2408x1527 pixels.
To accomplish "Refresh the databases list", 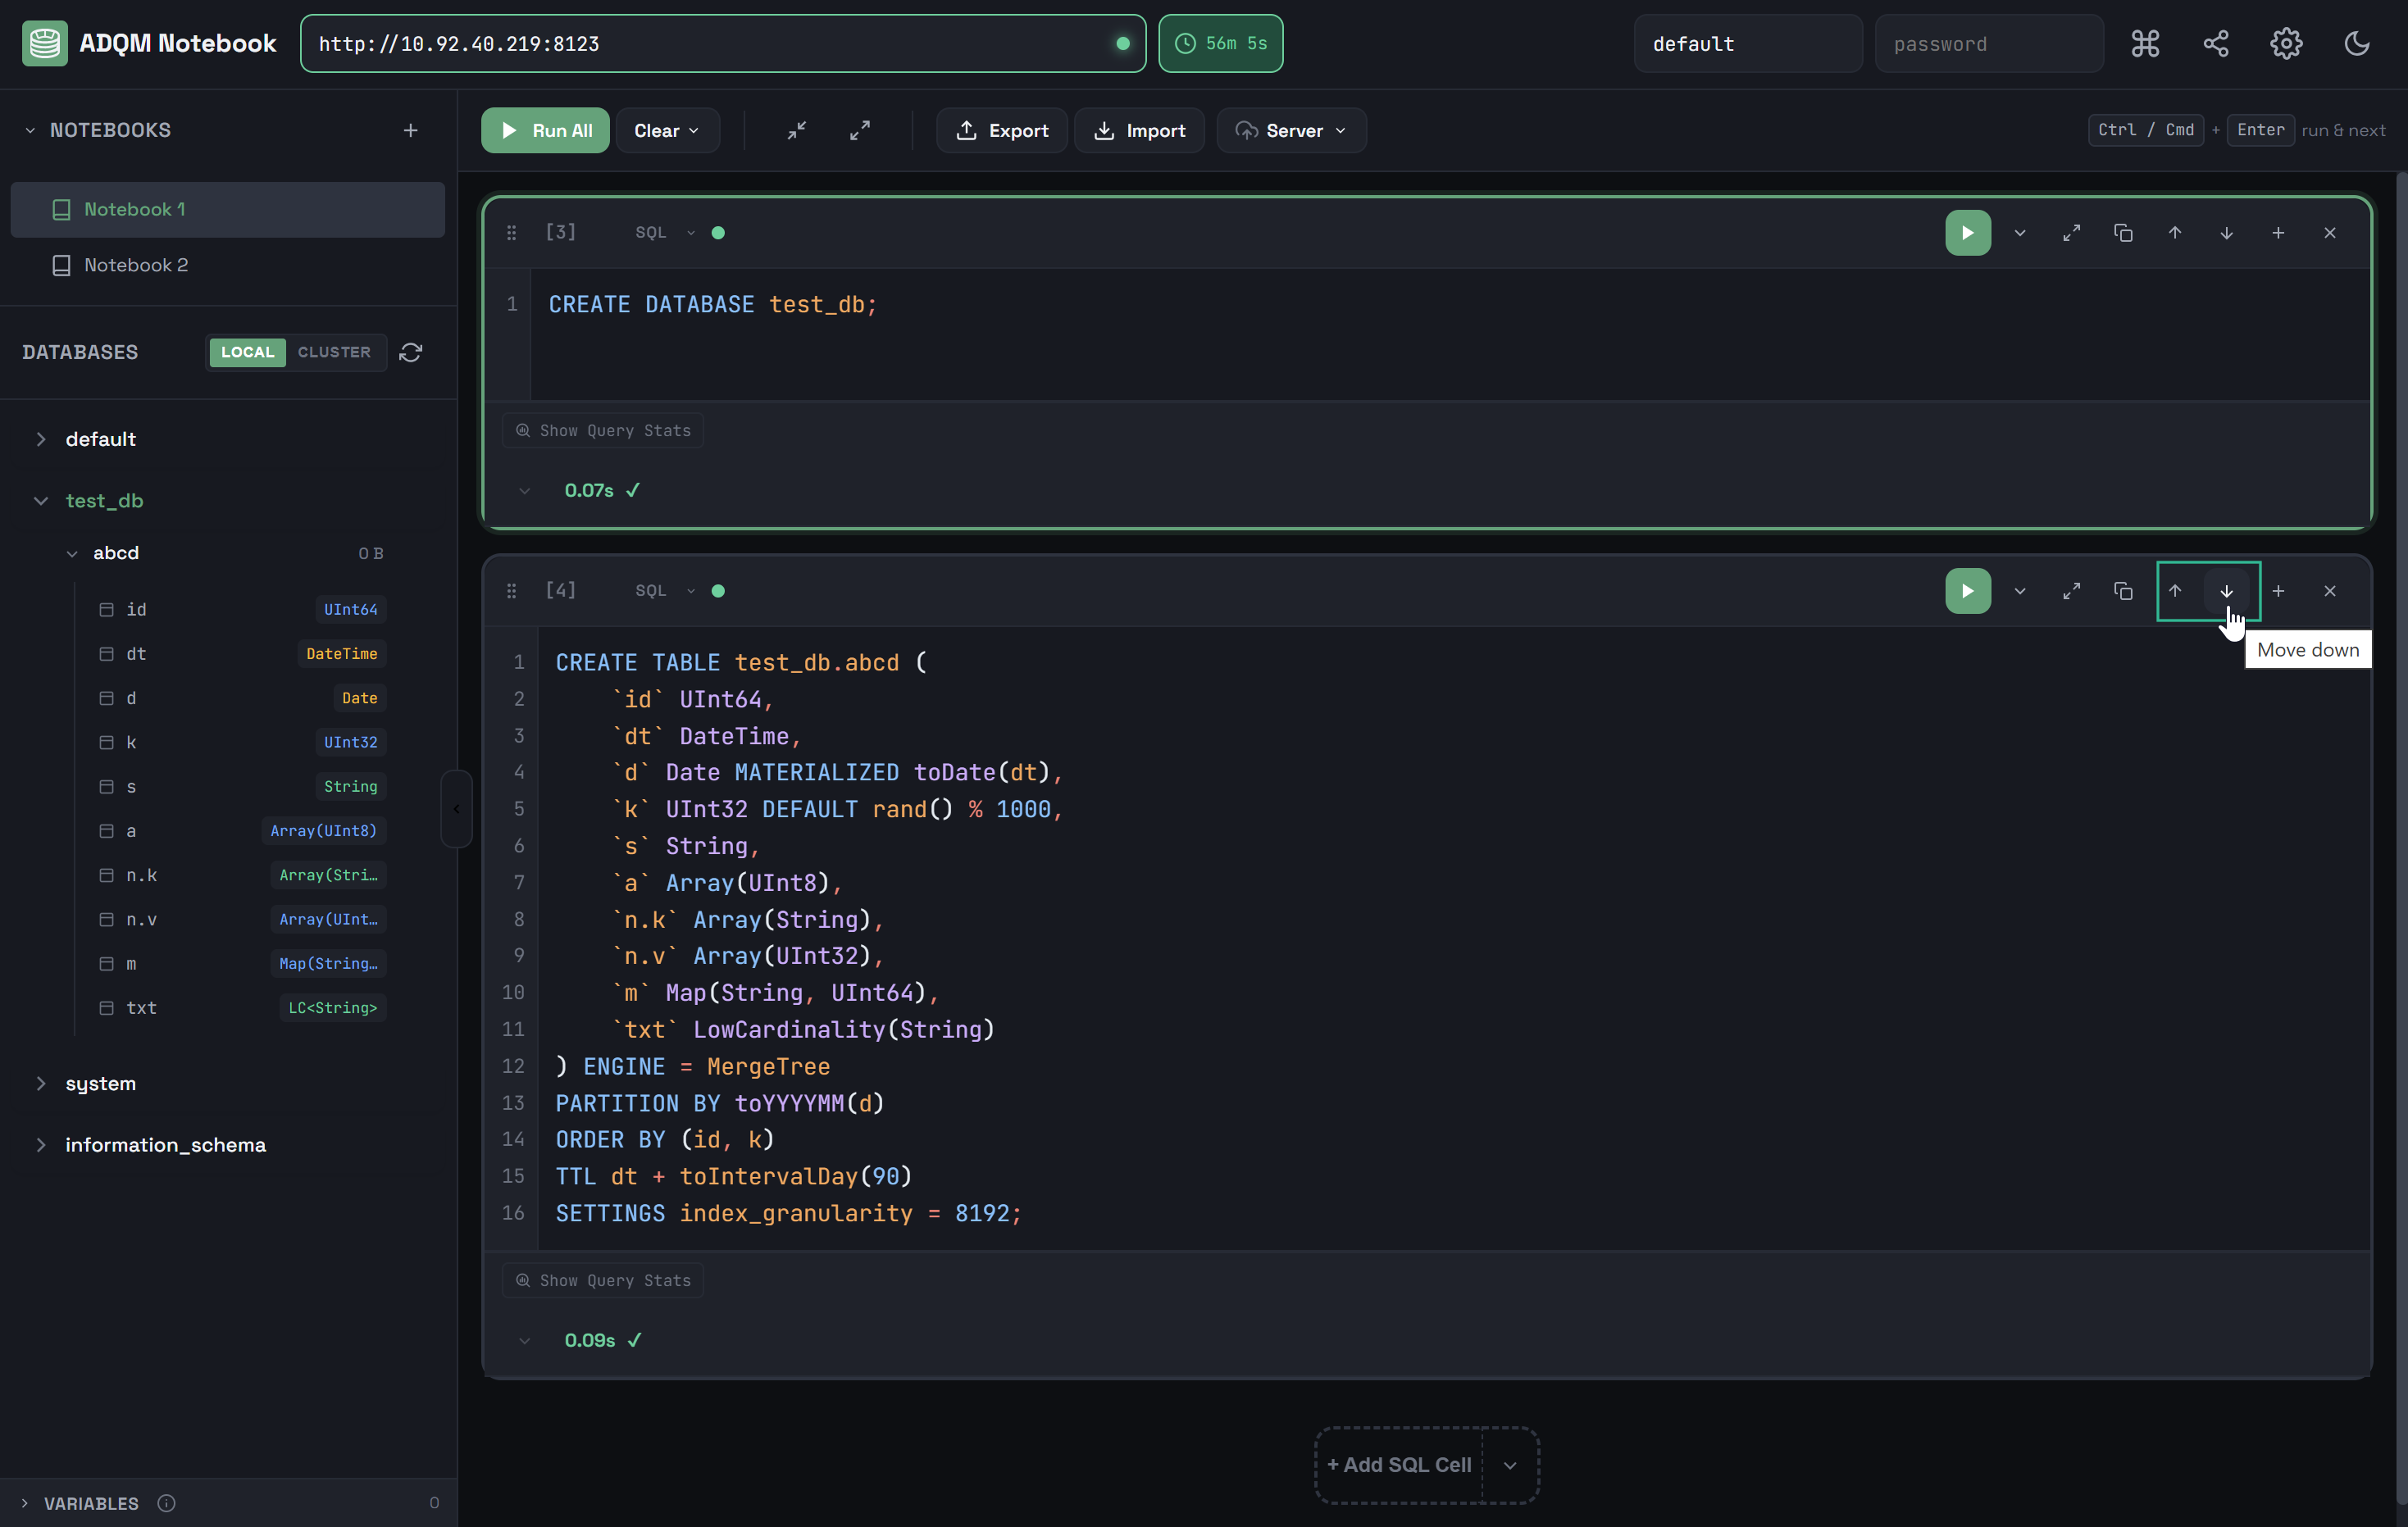I will pos(411,352).
